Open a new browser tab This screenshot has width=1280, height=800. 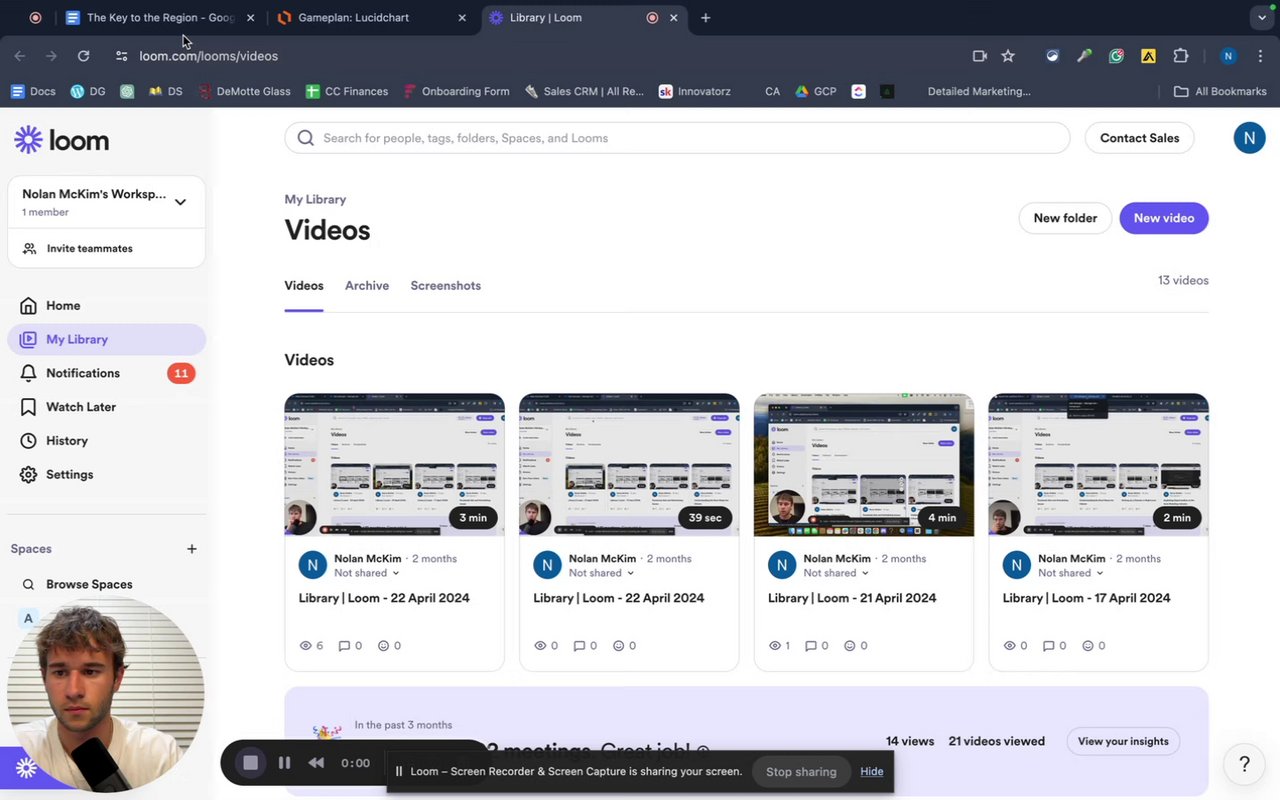(705, 18)
